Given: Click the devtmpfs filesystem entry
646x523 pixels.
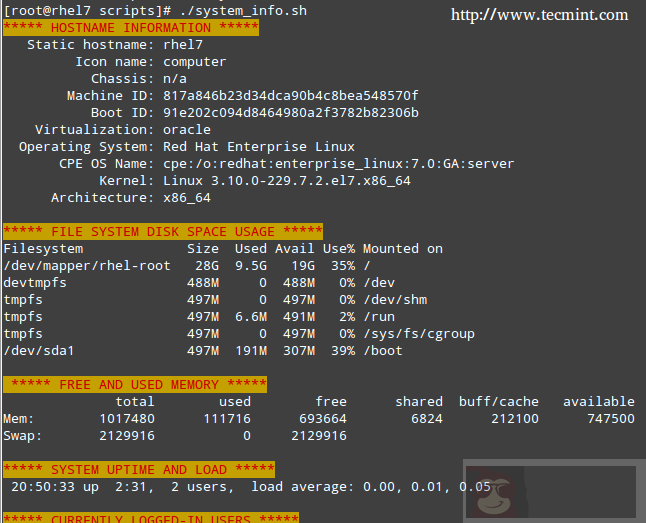Looking at the screenshot, I should [35, 283].
